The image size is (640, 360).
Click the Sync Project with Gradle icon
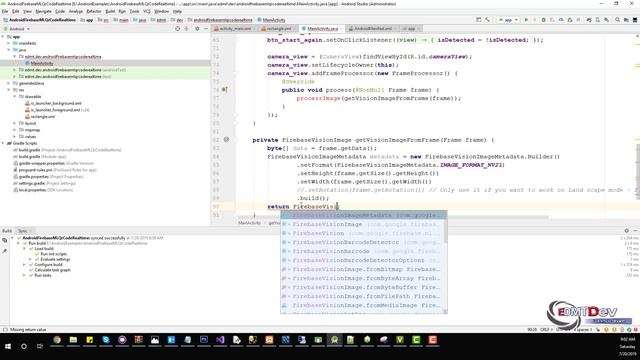589,20
